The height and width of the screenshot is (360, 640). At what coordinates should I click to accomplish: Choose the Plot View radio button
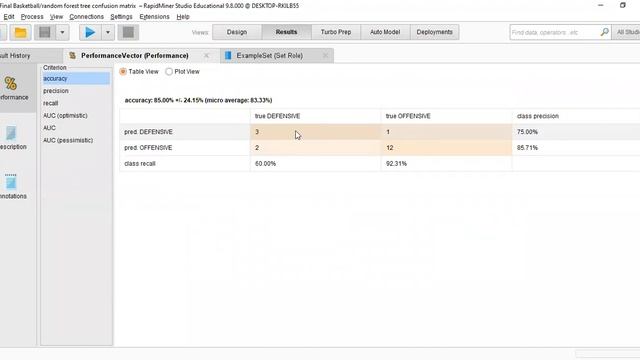point(169,71)
